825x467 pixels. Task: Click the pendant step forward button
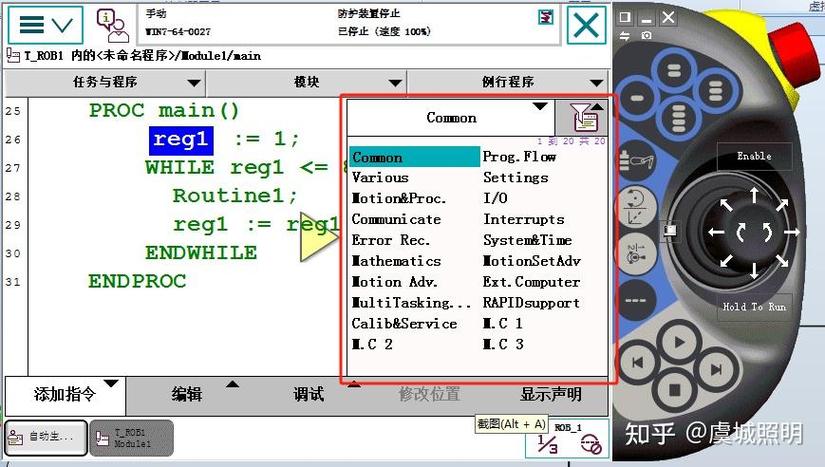pyautogui.click(x=716, y=370)
